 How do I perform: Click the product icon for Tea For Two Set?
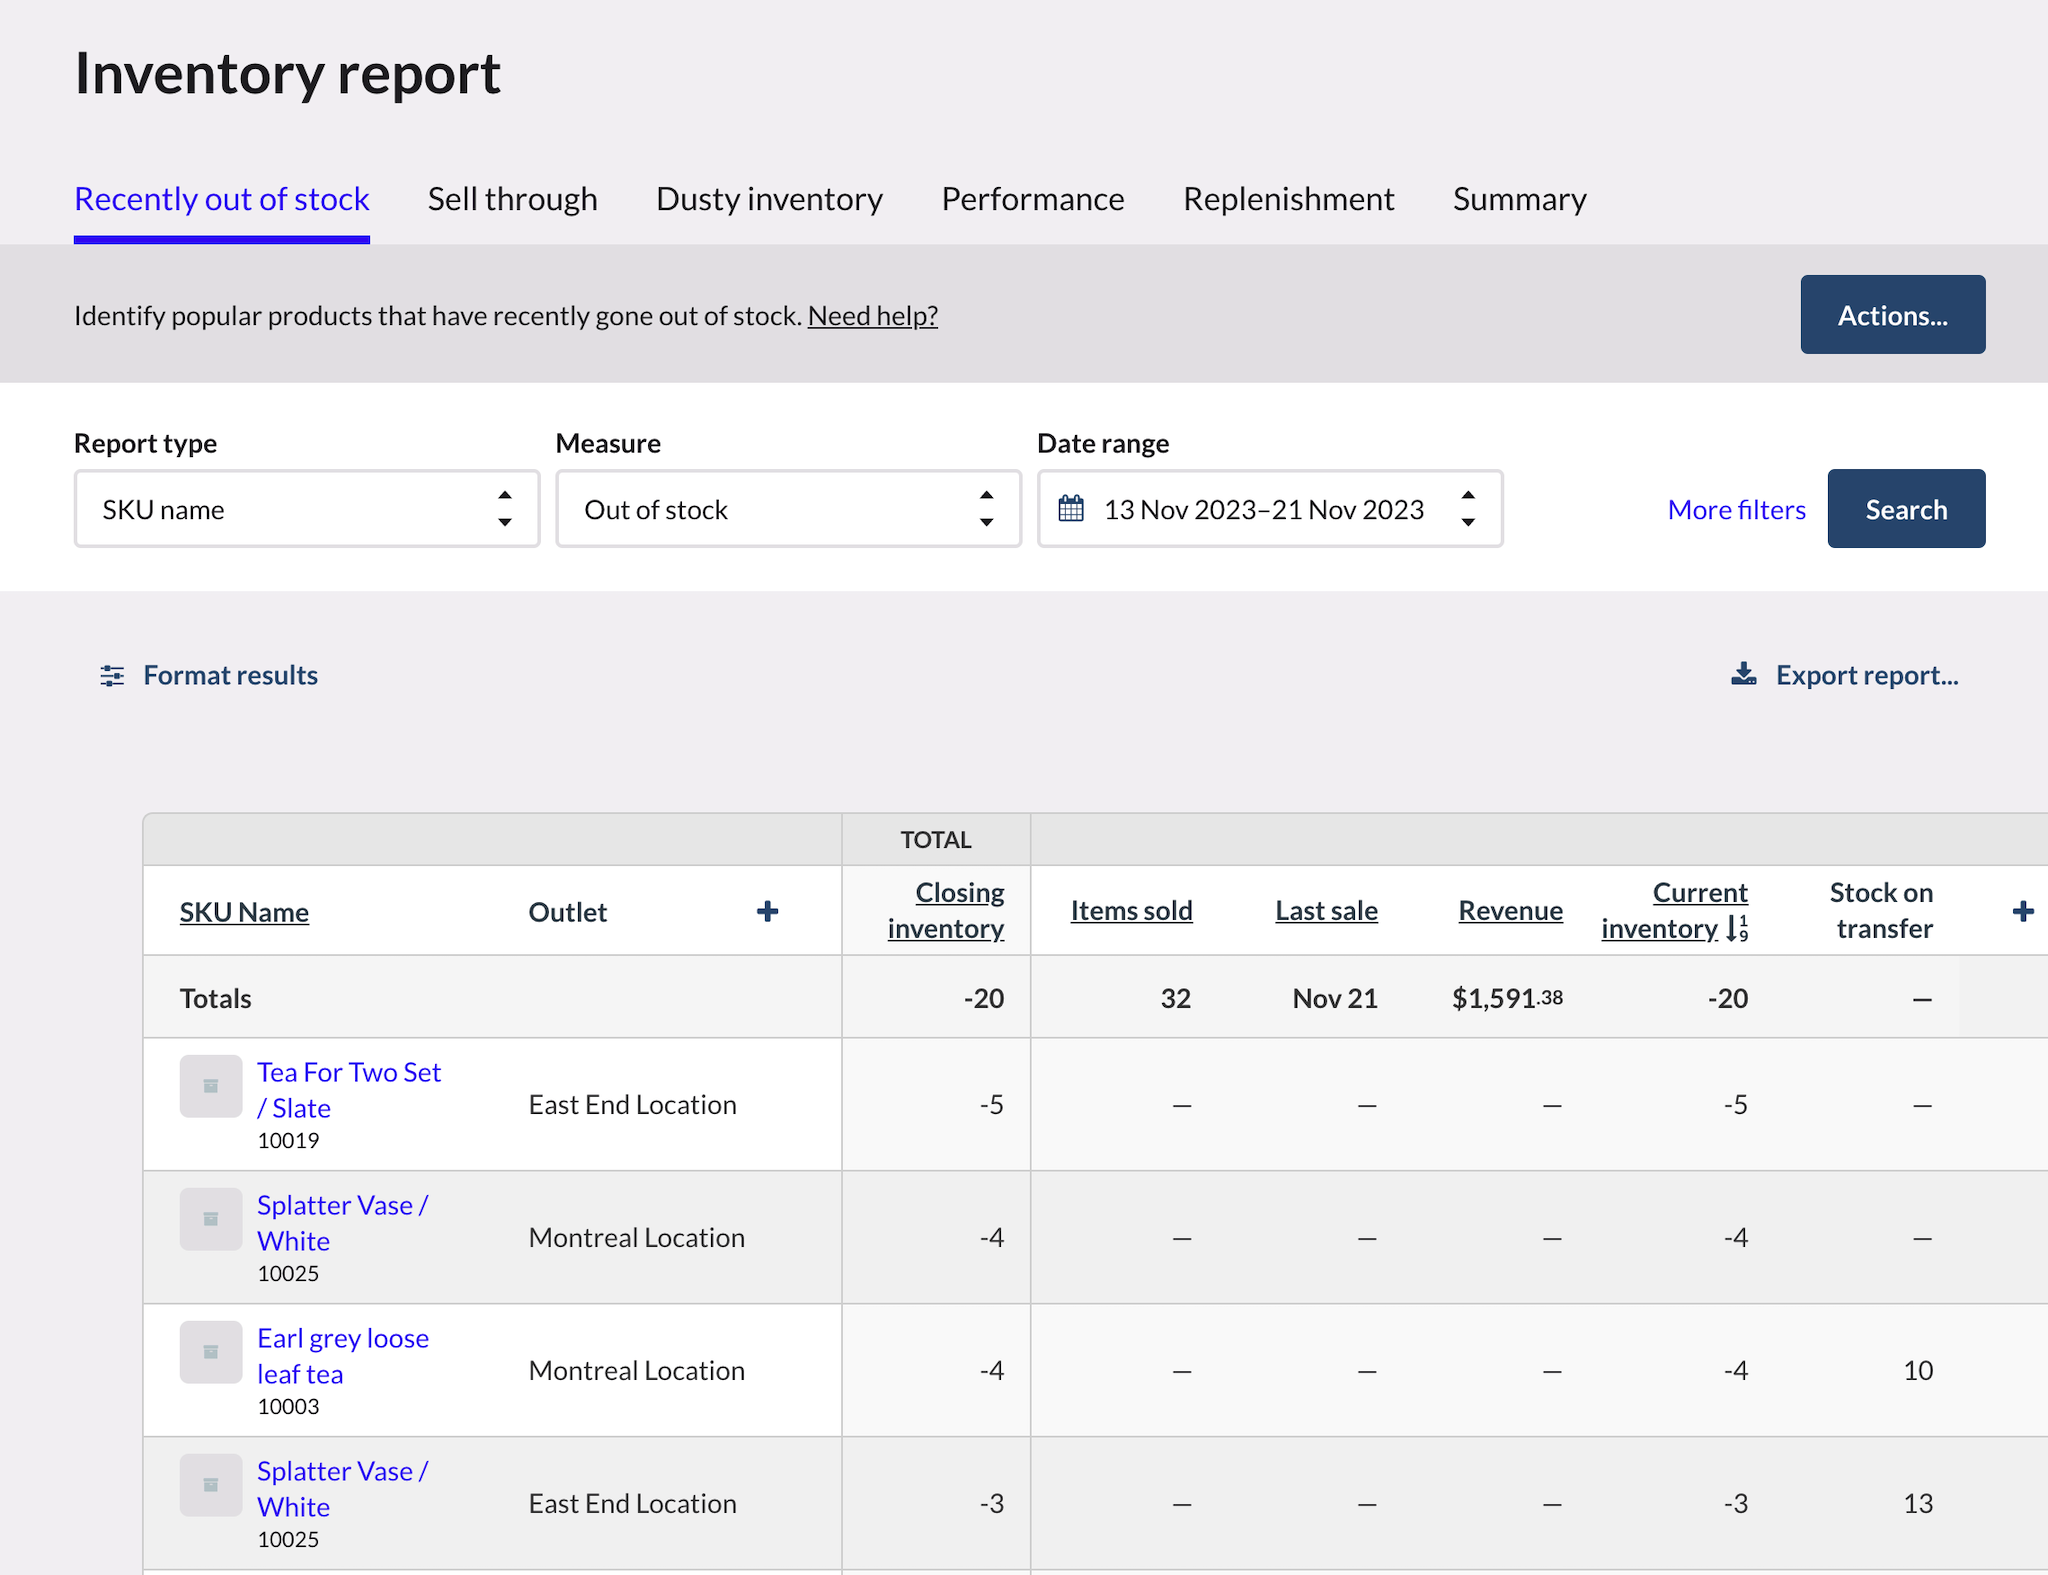coord(210,1086)
